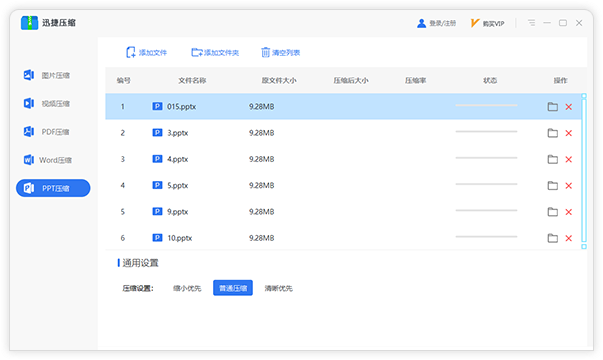Switch to 图片压缩 in sidebar
This screenshot has height=360, width=603.
(x=47, y=75)
